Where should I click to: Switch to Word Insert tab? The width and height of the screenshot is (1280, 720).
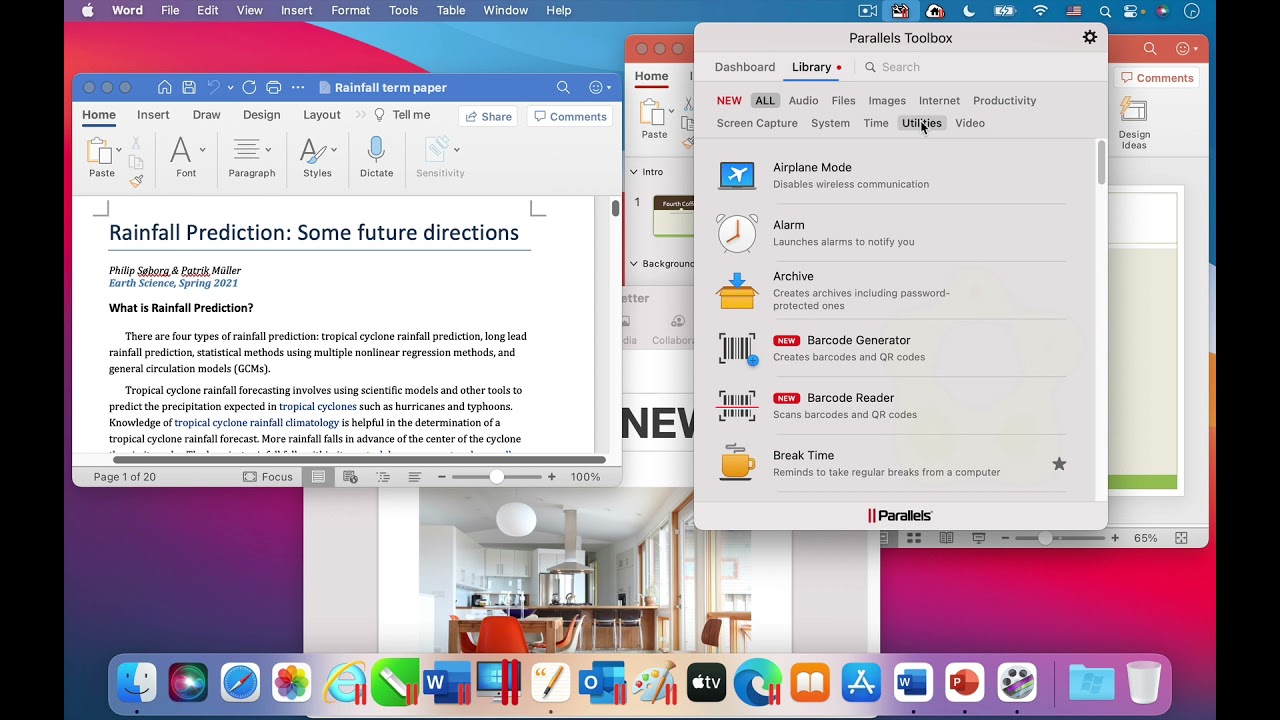tap(153, 115)
